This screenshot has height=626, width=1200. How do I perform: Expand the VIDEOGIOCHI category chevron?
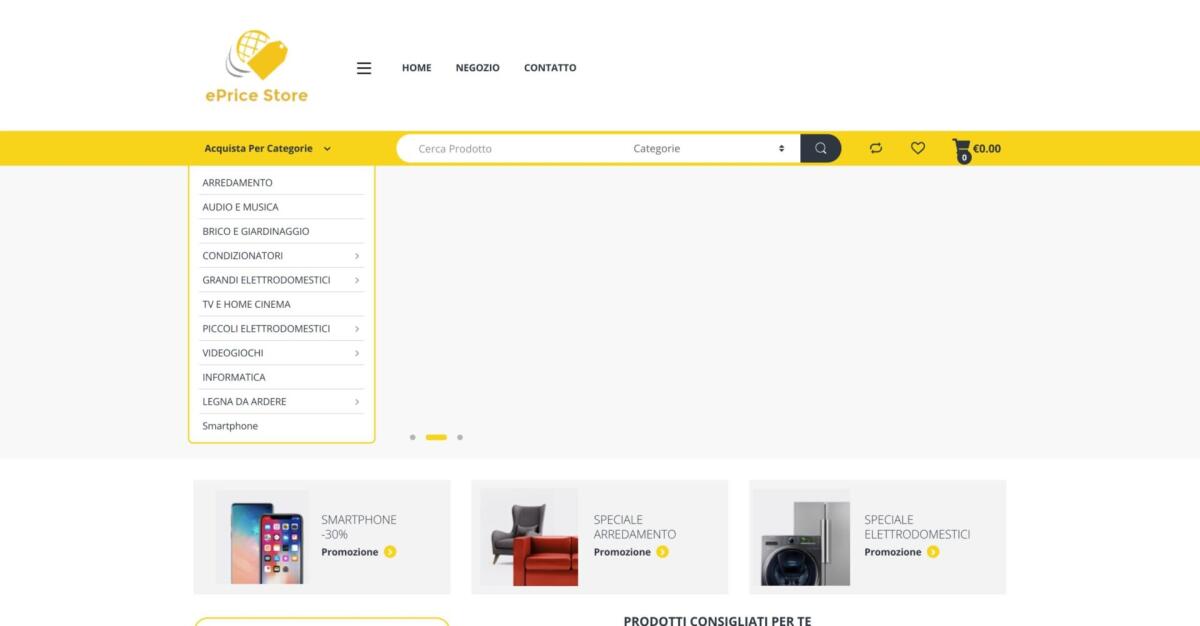click(x=356, y=352)
